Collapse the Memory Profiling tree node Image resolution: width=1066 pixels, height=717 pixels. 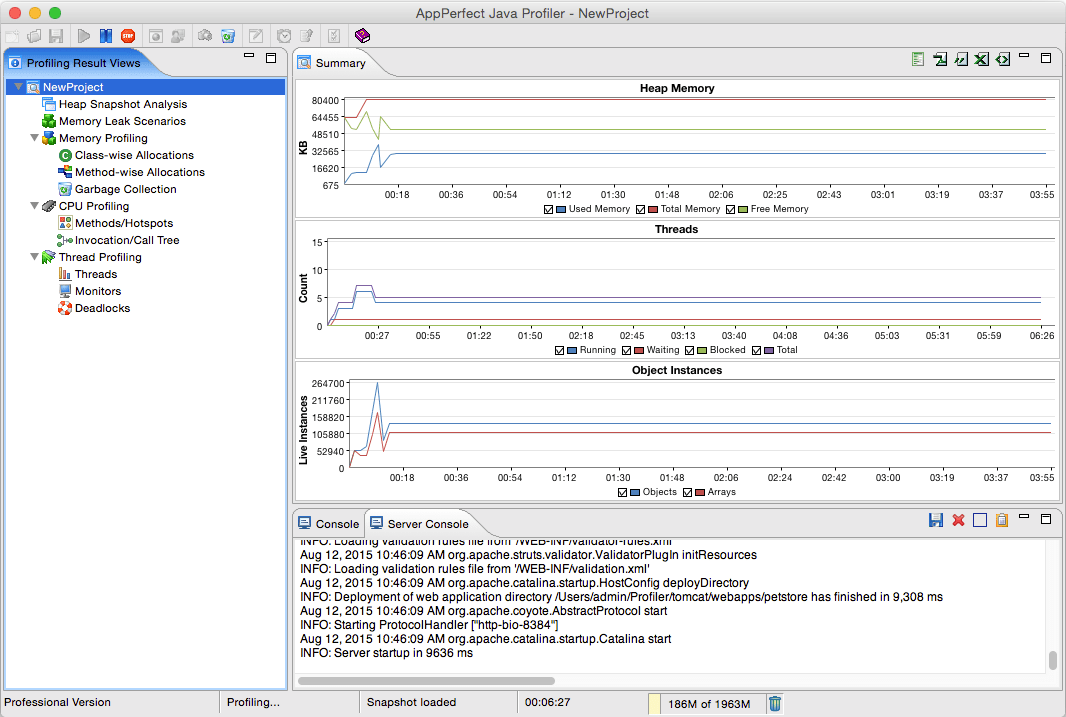[34, 138]
